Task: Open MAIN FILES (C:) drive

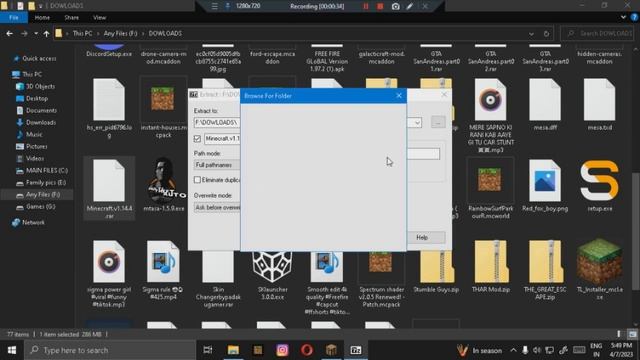Action: click(x=47, y=171)
